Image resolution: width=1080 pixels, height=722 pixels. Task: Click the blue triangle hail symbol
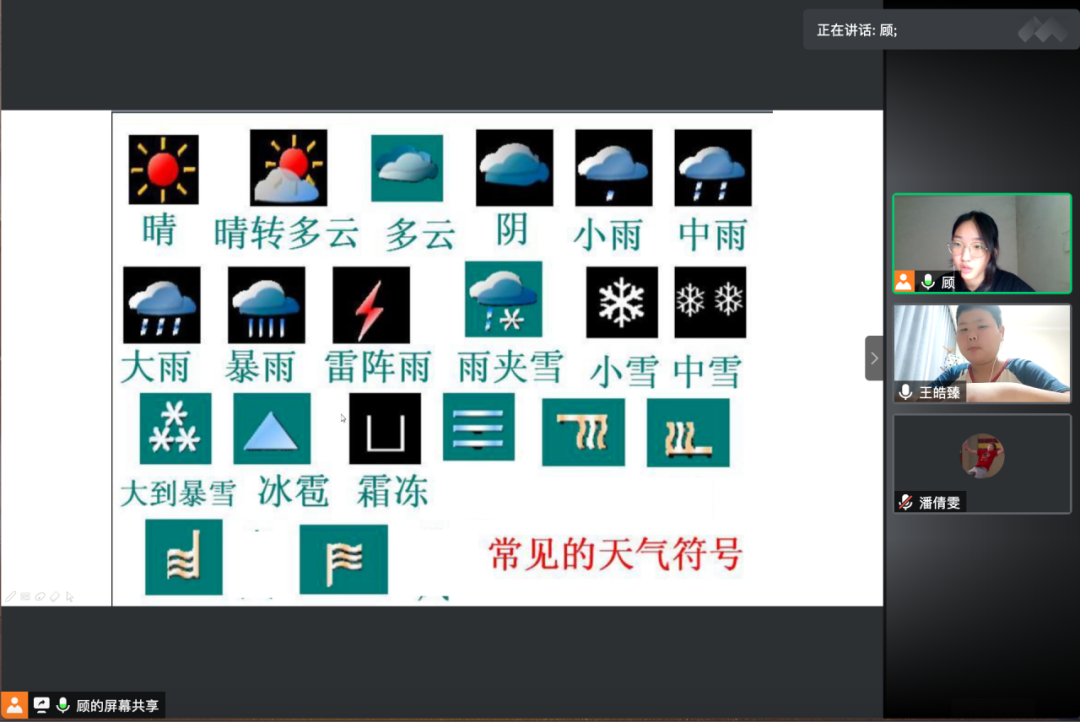(272, 428)
